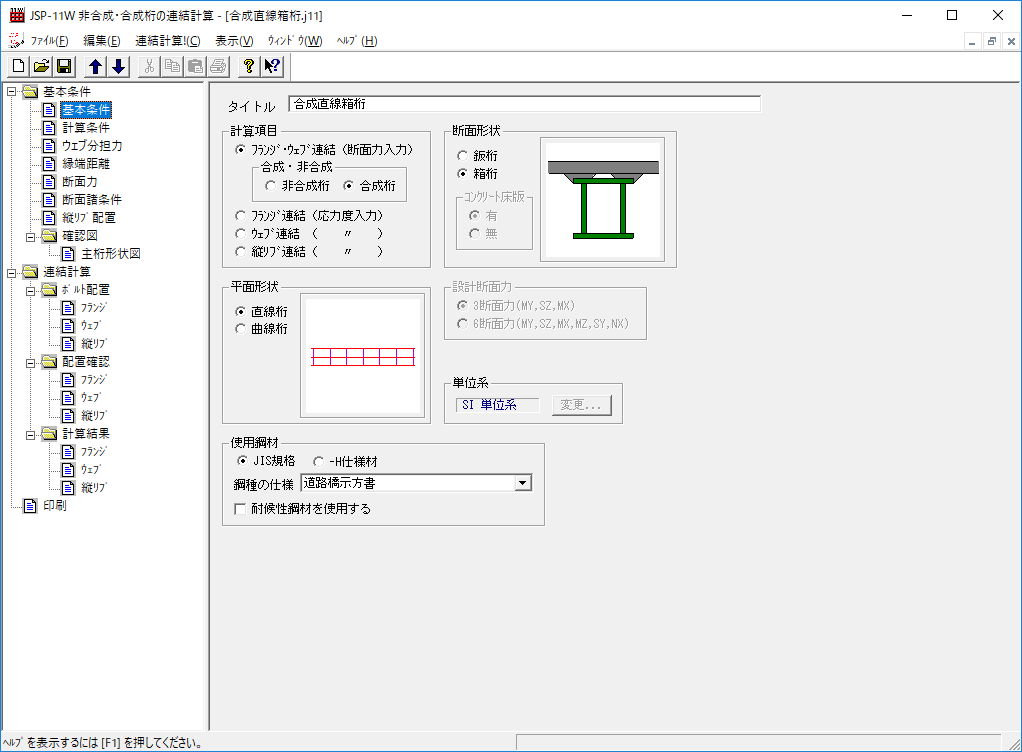The width and height of the screenshot is (1022, 752).
Task: Select the 非合成桁 radio button
Action: point(271,186)
